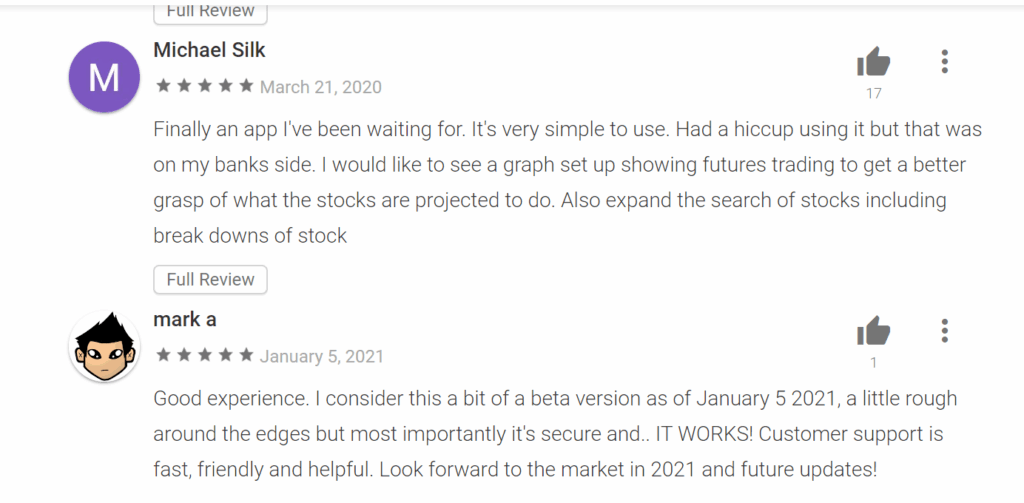Click the January 5, 2021 review date
Viewport: 1024px width, 503px height.
tap(322, 356)
